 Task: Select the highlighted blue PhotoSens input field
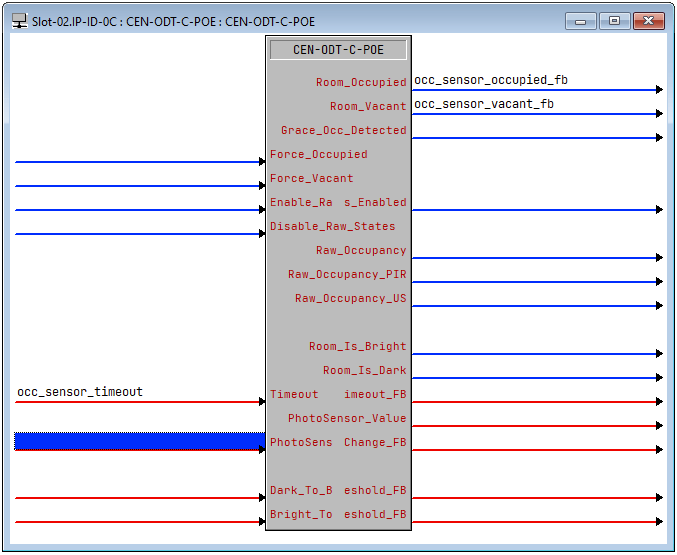[x=139, y=441]
